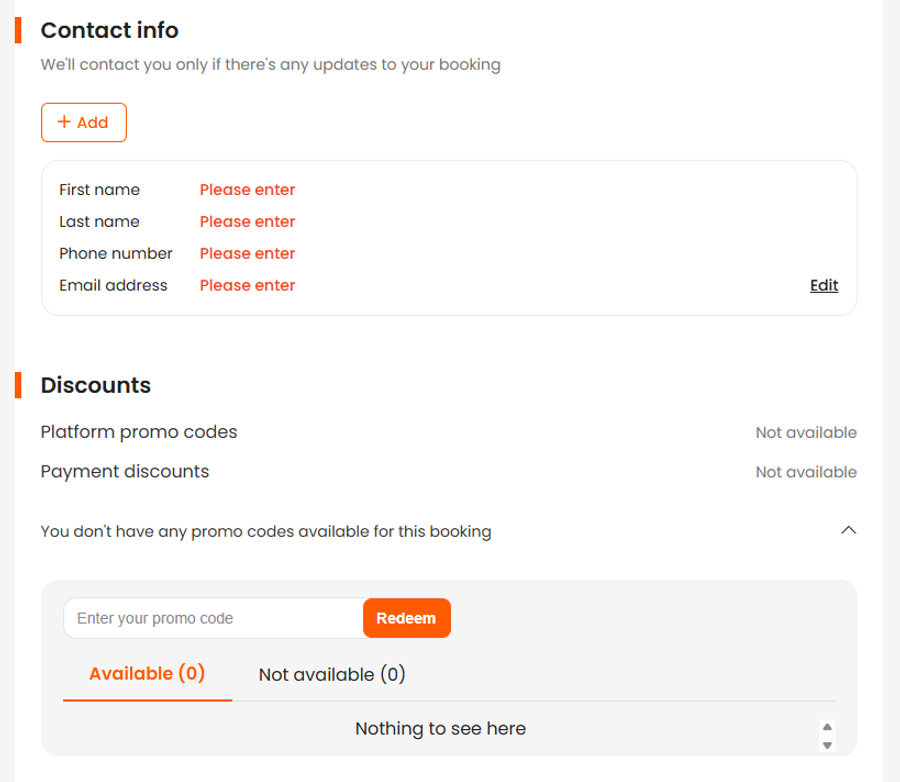Click the plus Add contact button

point(84,122)
